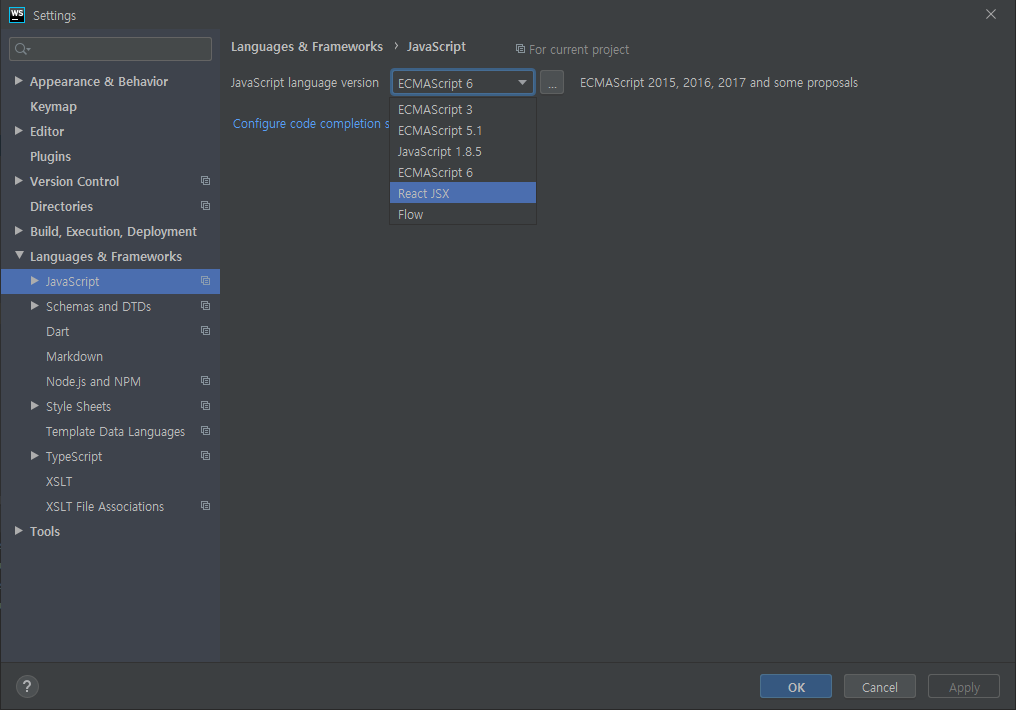Choose ECMAScript 5.1 from the list
1016x710 pixels.
pyautogui.click(x=463, y=130)
